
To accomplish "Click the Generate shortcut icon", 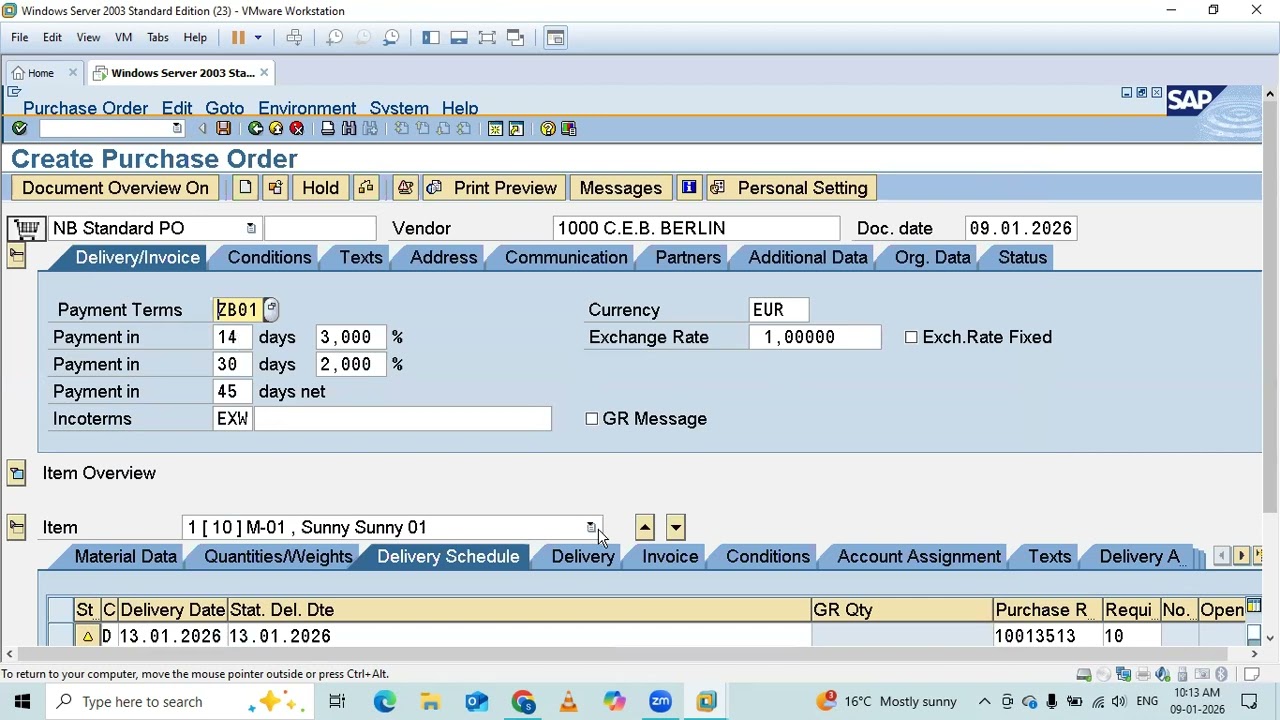I will tap(516, 128).
